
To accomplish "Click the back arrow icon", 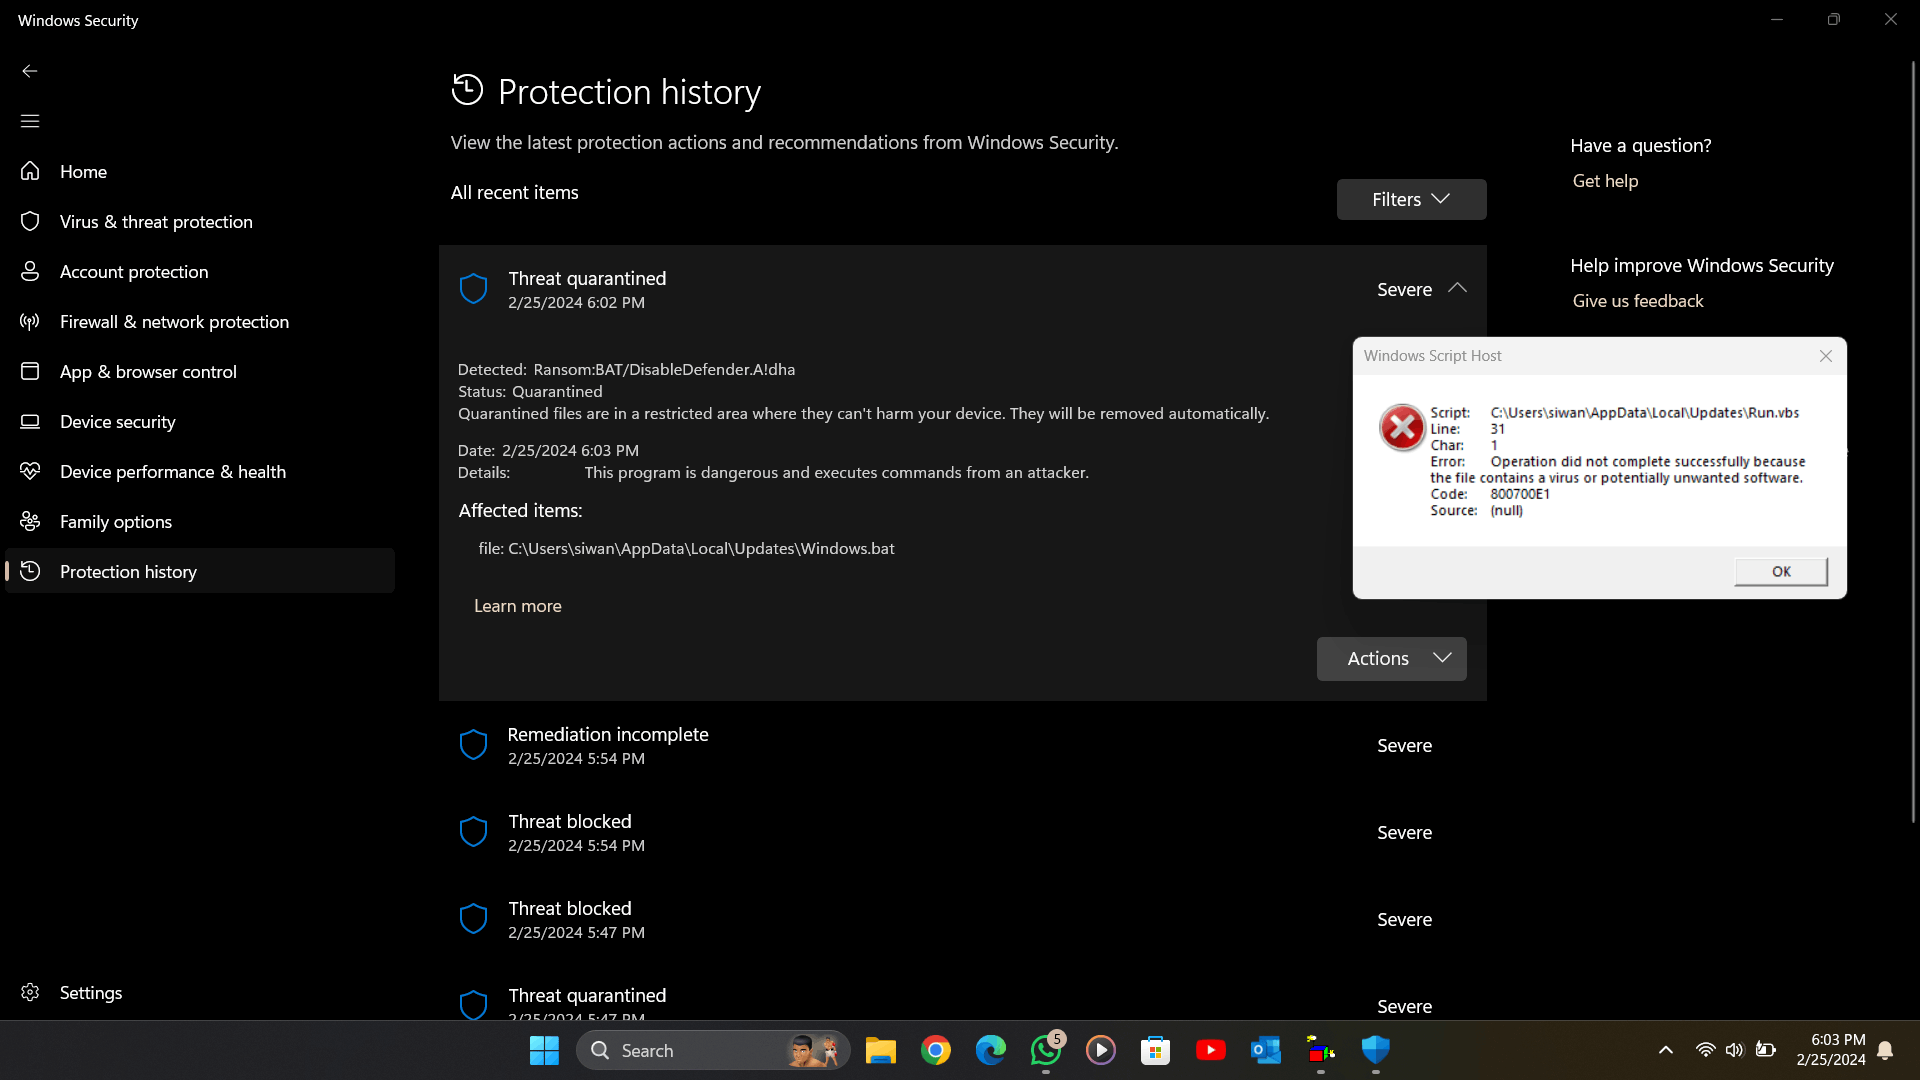I will (x=30, y=71).
